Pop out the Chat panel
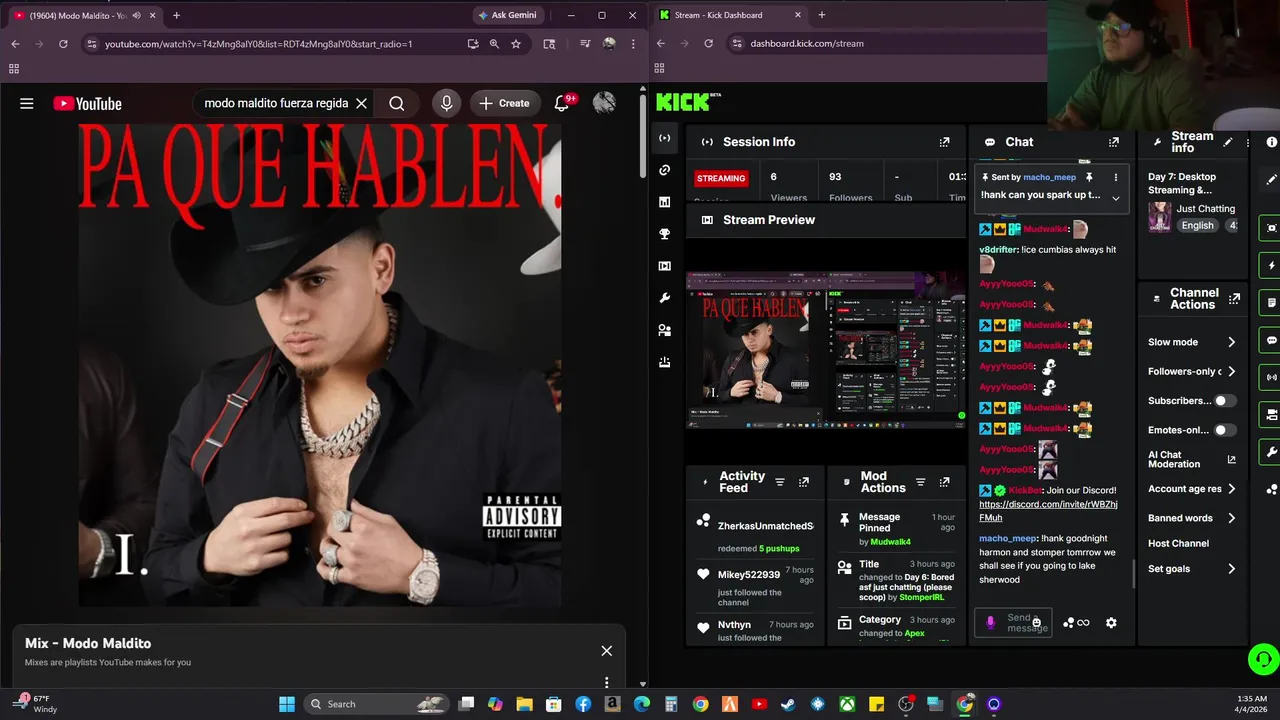1280x720 pixels. (1114, 142)
